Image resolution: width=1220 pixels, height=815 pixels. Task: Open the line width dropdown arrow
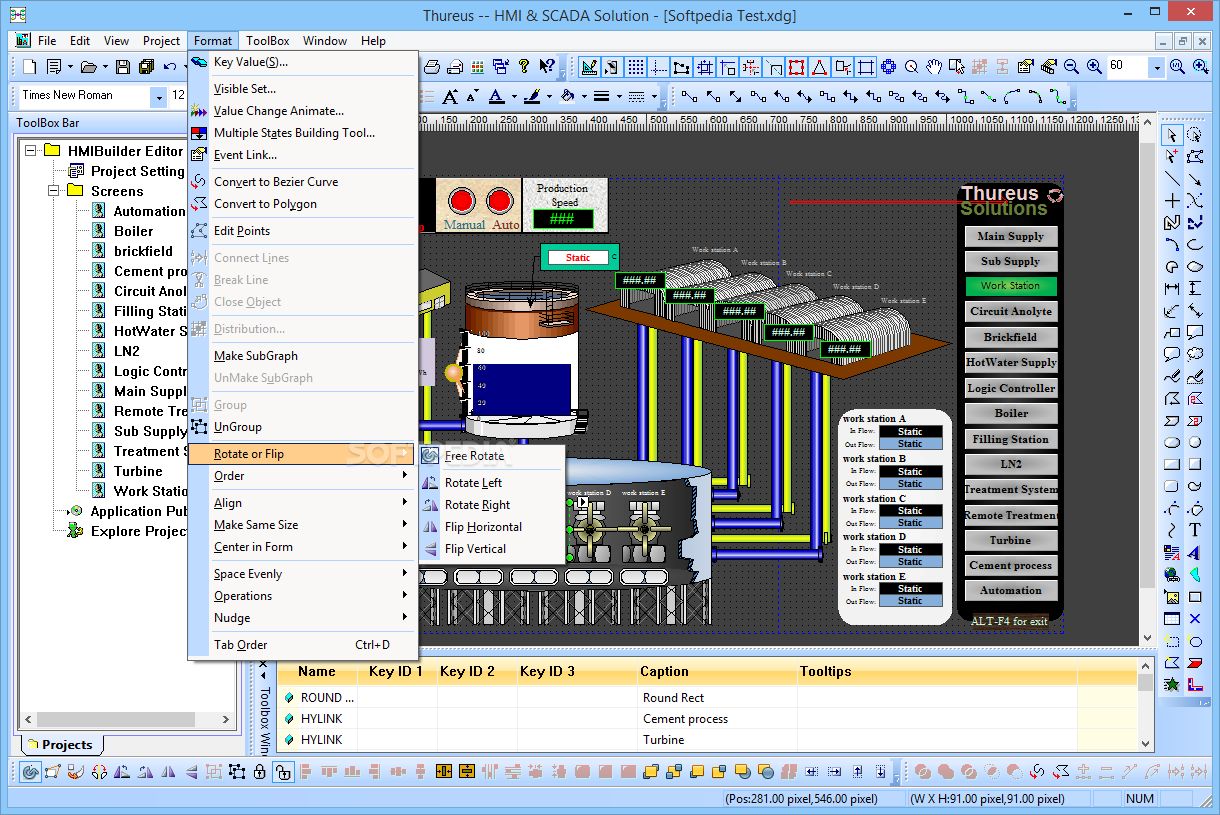click(x=619, y=97)
